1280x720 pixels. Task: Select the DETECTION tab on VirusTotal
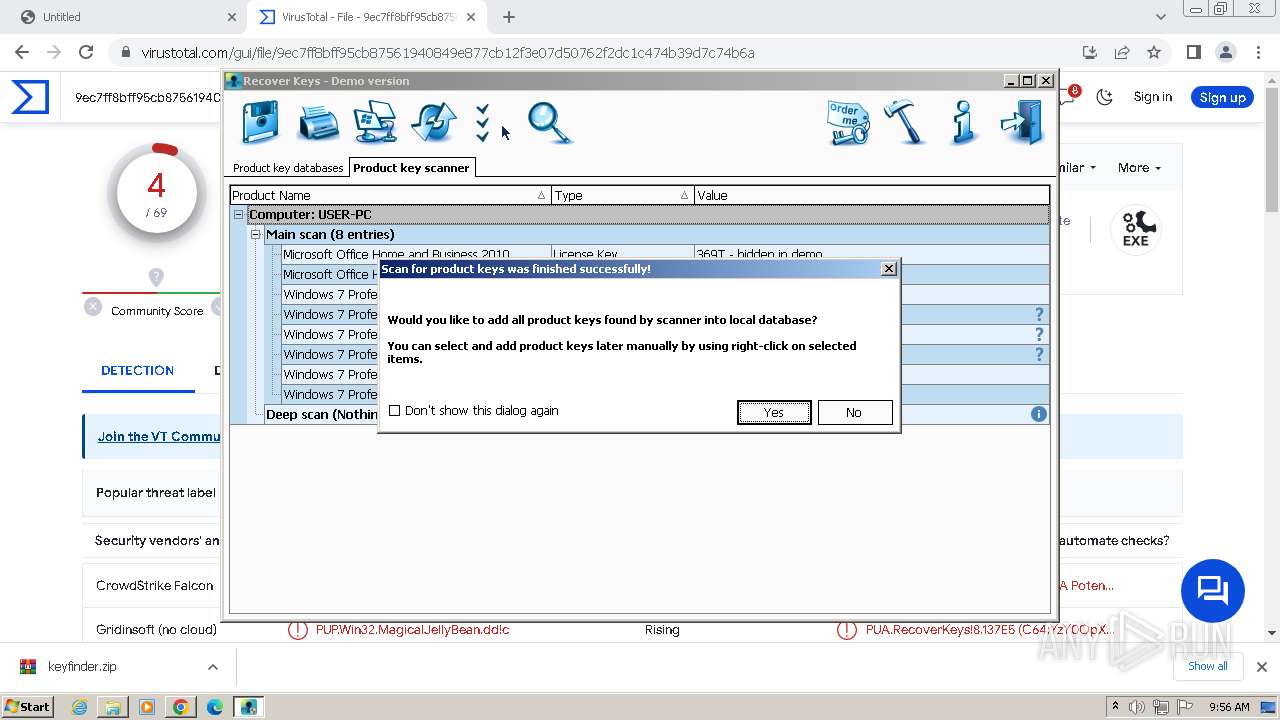(137, 370)
